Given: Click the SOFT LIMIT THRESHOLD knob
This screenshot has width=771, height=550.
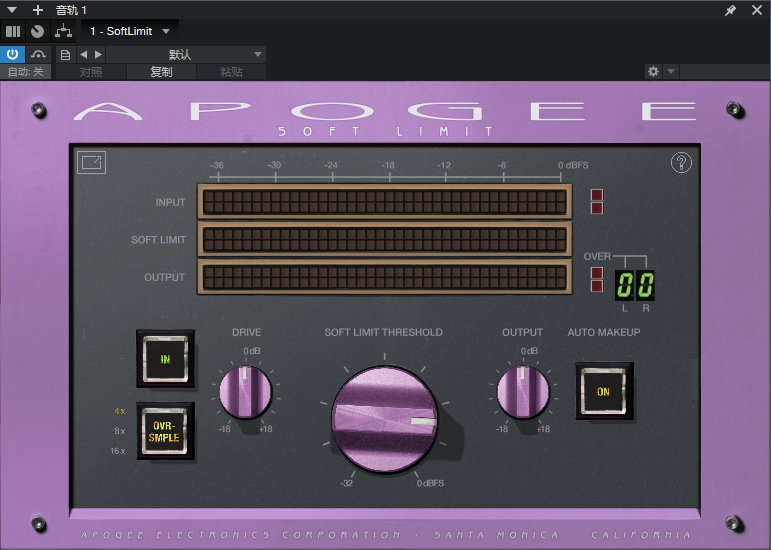Looking at the screenshot, I should [x=385, y=419].
